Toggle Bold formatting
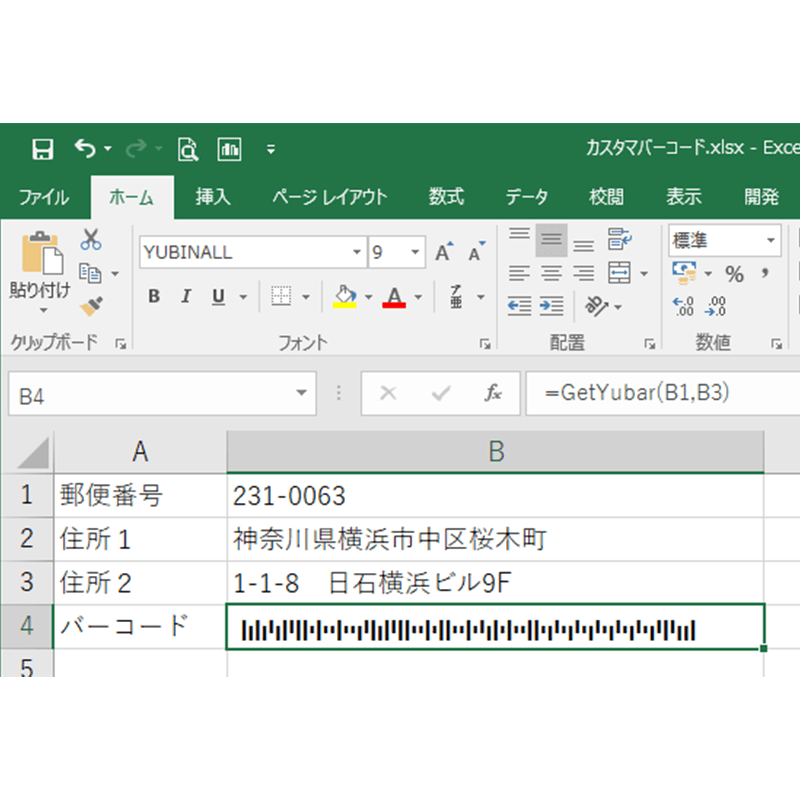Viewport: 800px width, 800px height. click(x=154, y=297)
